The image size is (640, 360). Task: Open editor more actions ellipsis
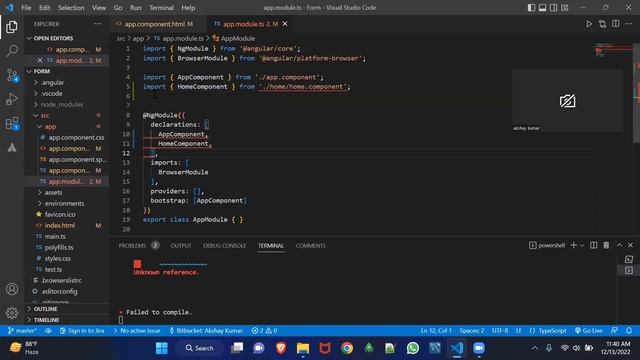point(629,24)
